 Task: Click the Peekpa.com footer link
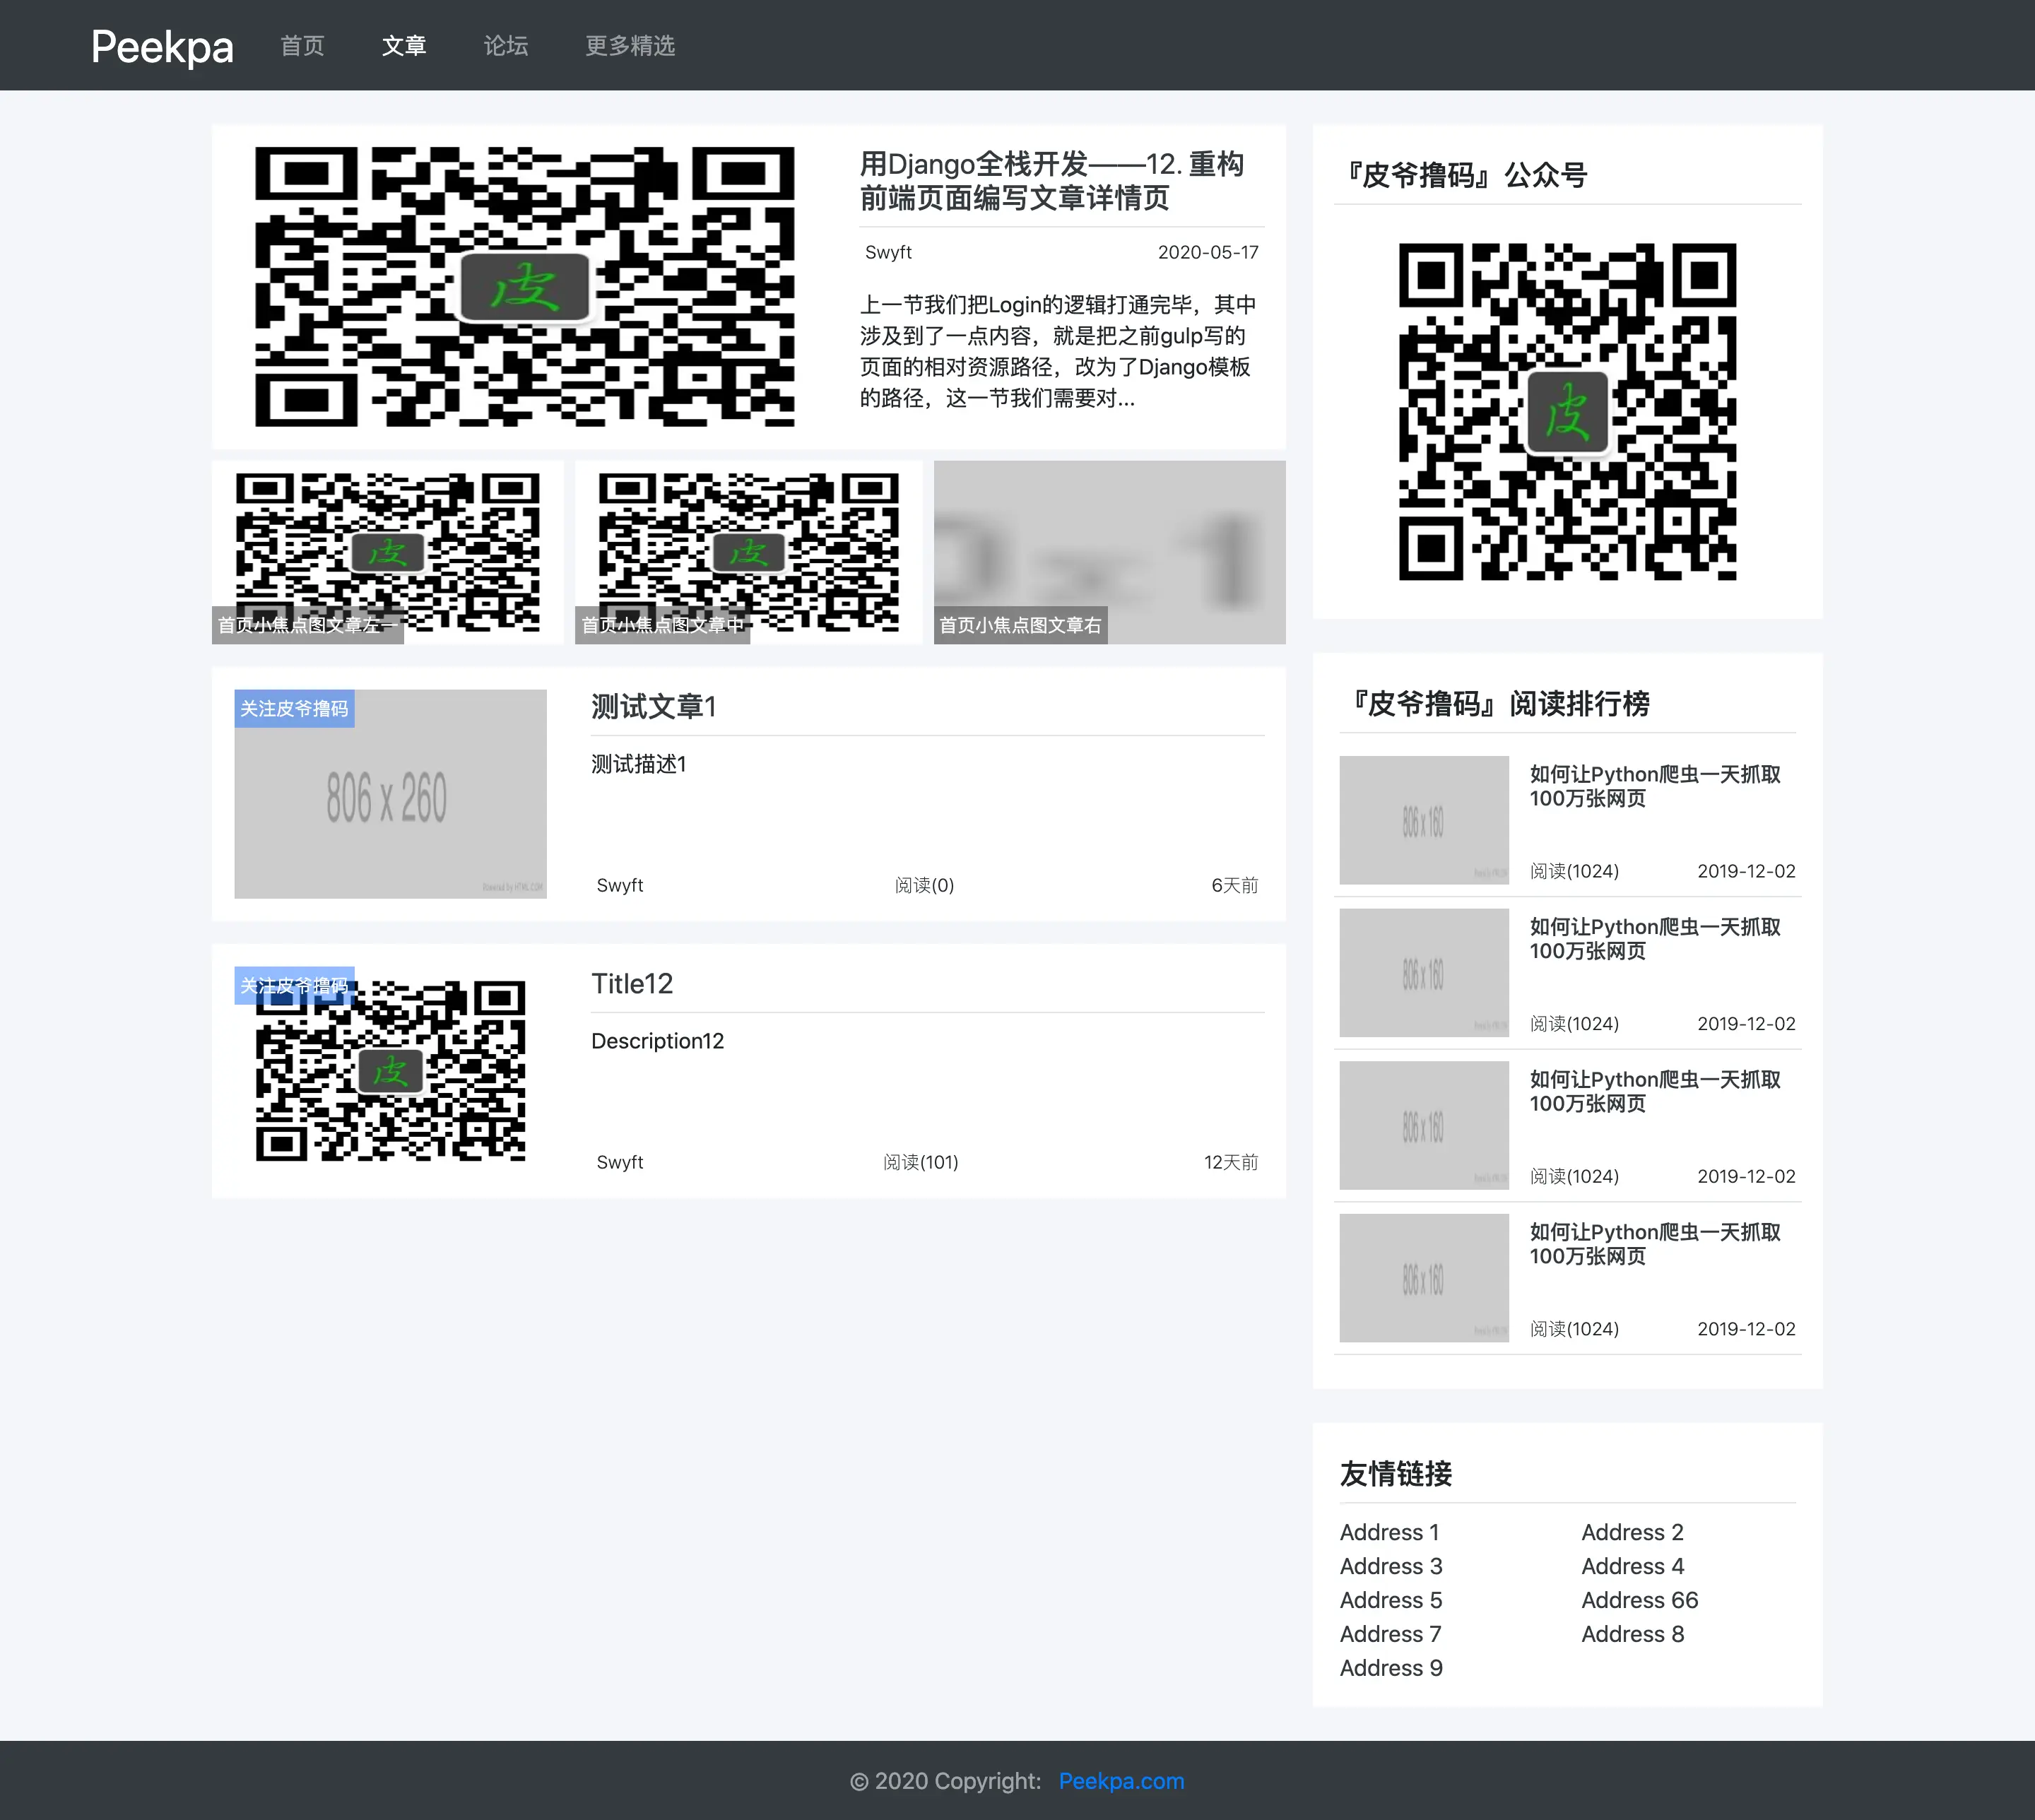point(1121,1781)
